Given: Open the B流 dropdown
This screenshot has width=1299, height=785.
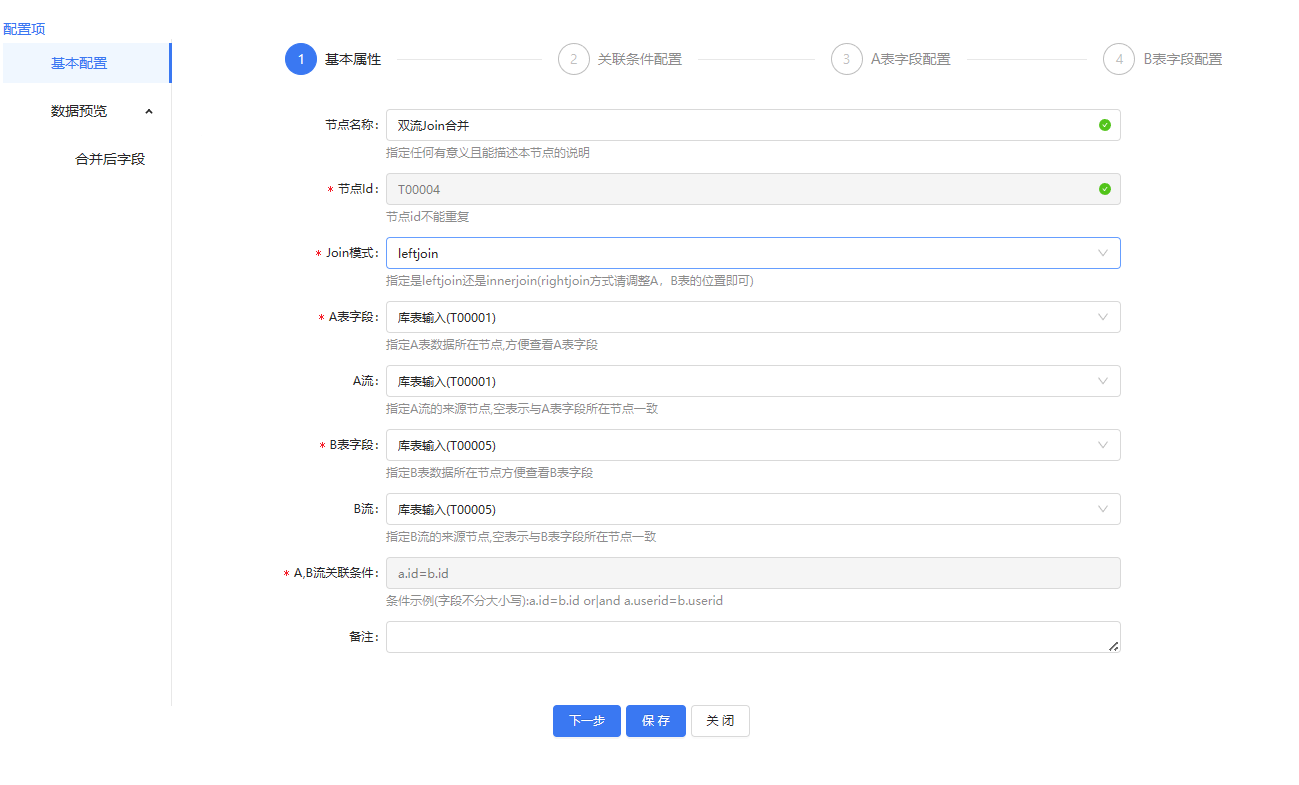Looking at the screenshot, I should tap(753, 509).
